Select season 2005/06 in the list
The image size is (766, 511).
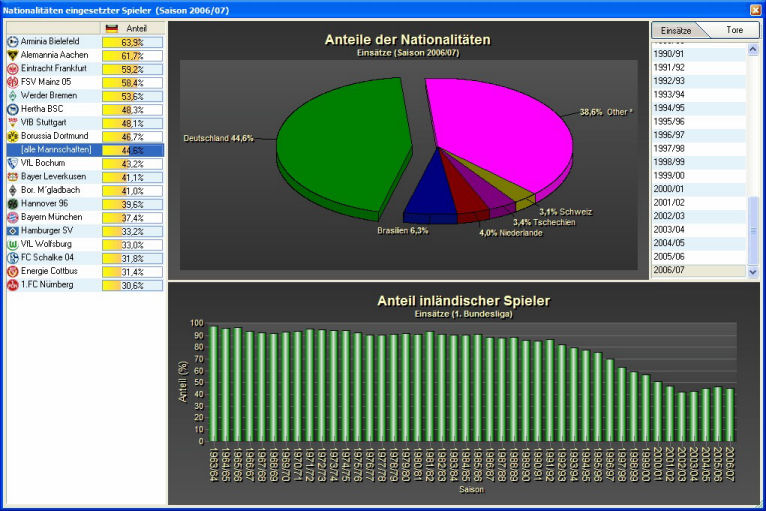(699, 256)
